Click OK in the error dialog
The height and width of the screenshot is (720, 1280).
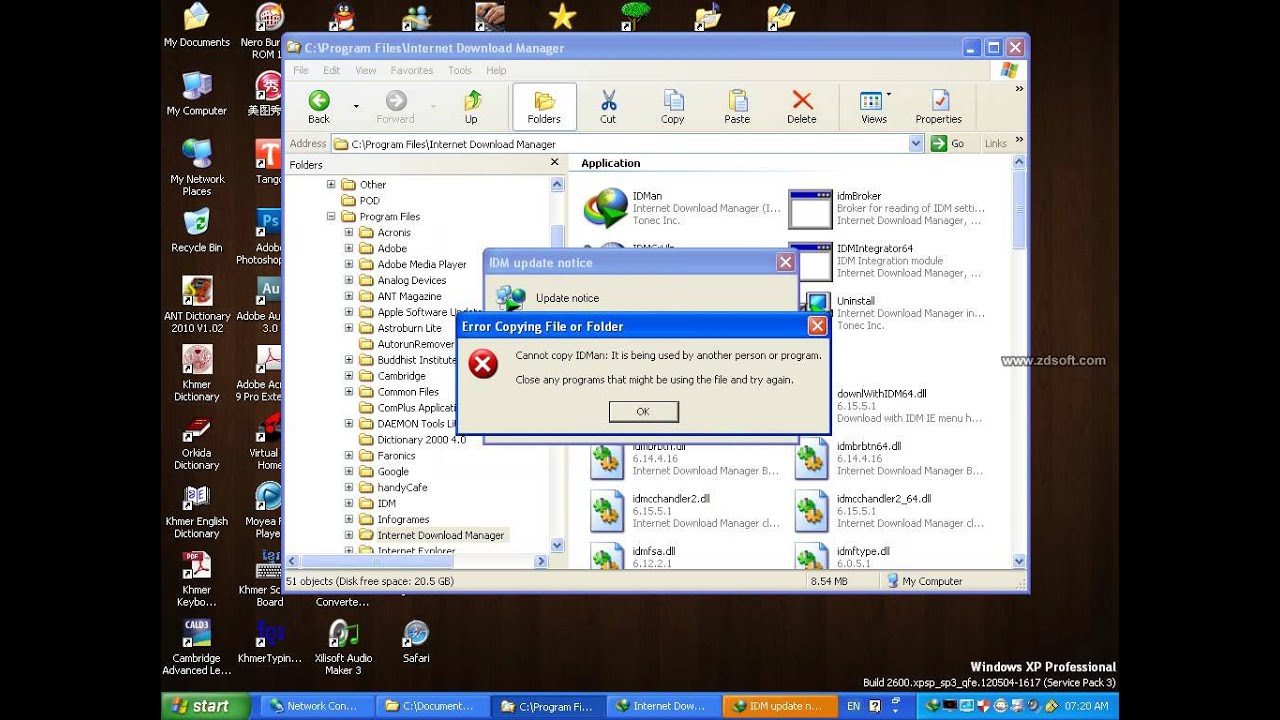tap(644, 411)
